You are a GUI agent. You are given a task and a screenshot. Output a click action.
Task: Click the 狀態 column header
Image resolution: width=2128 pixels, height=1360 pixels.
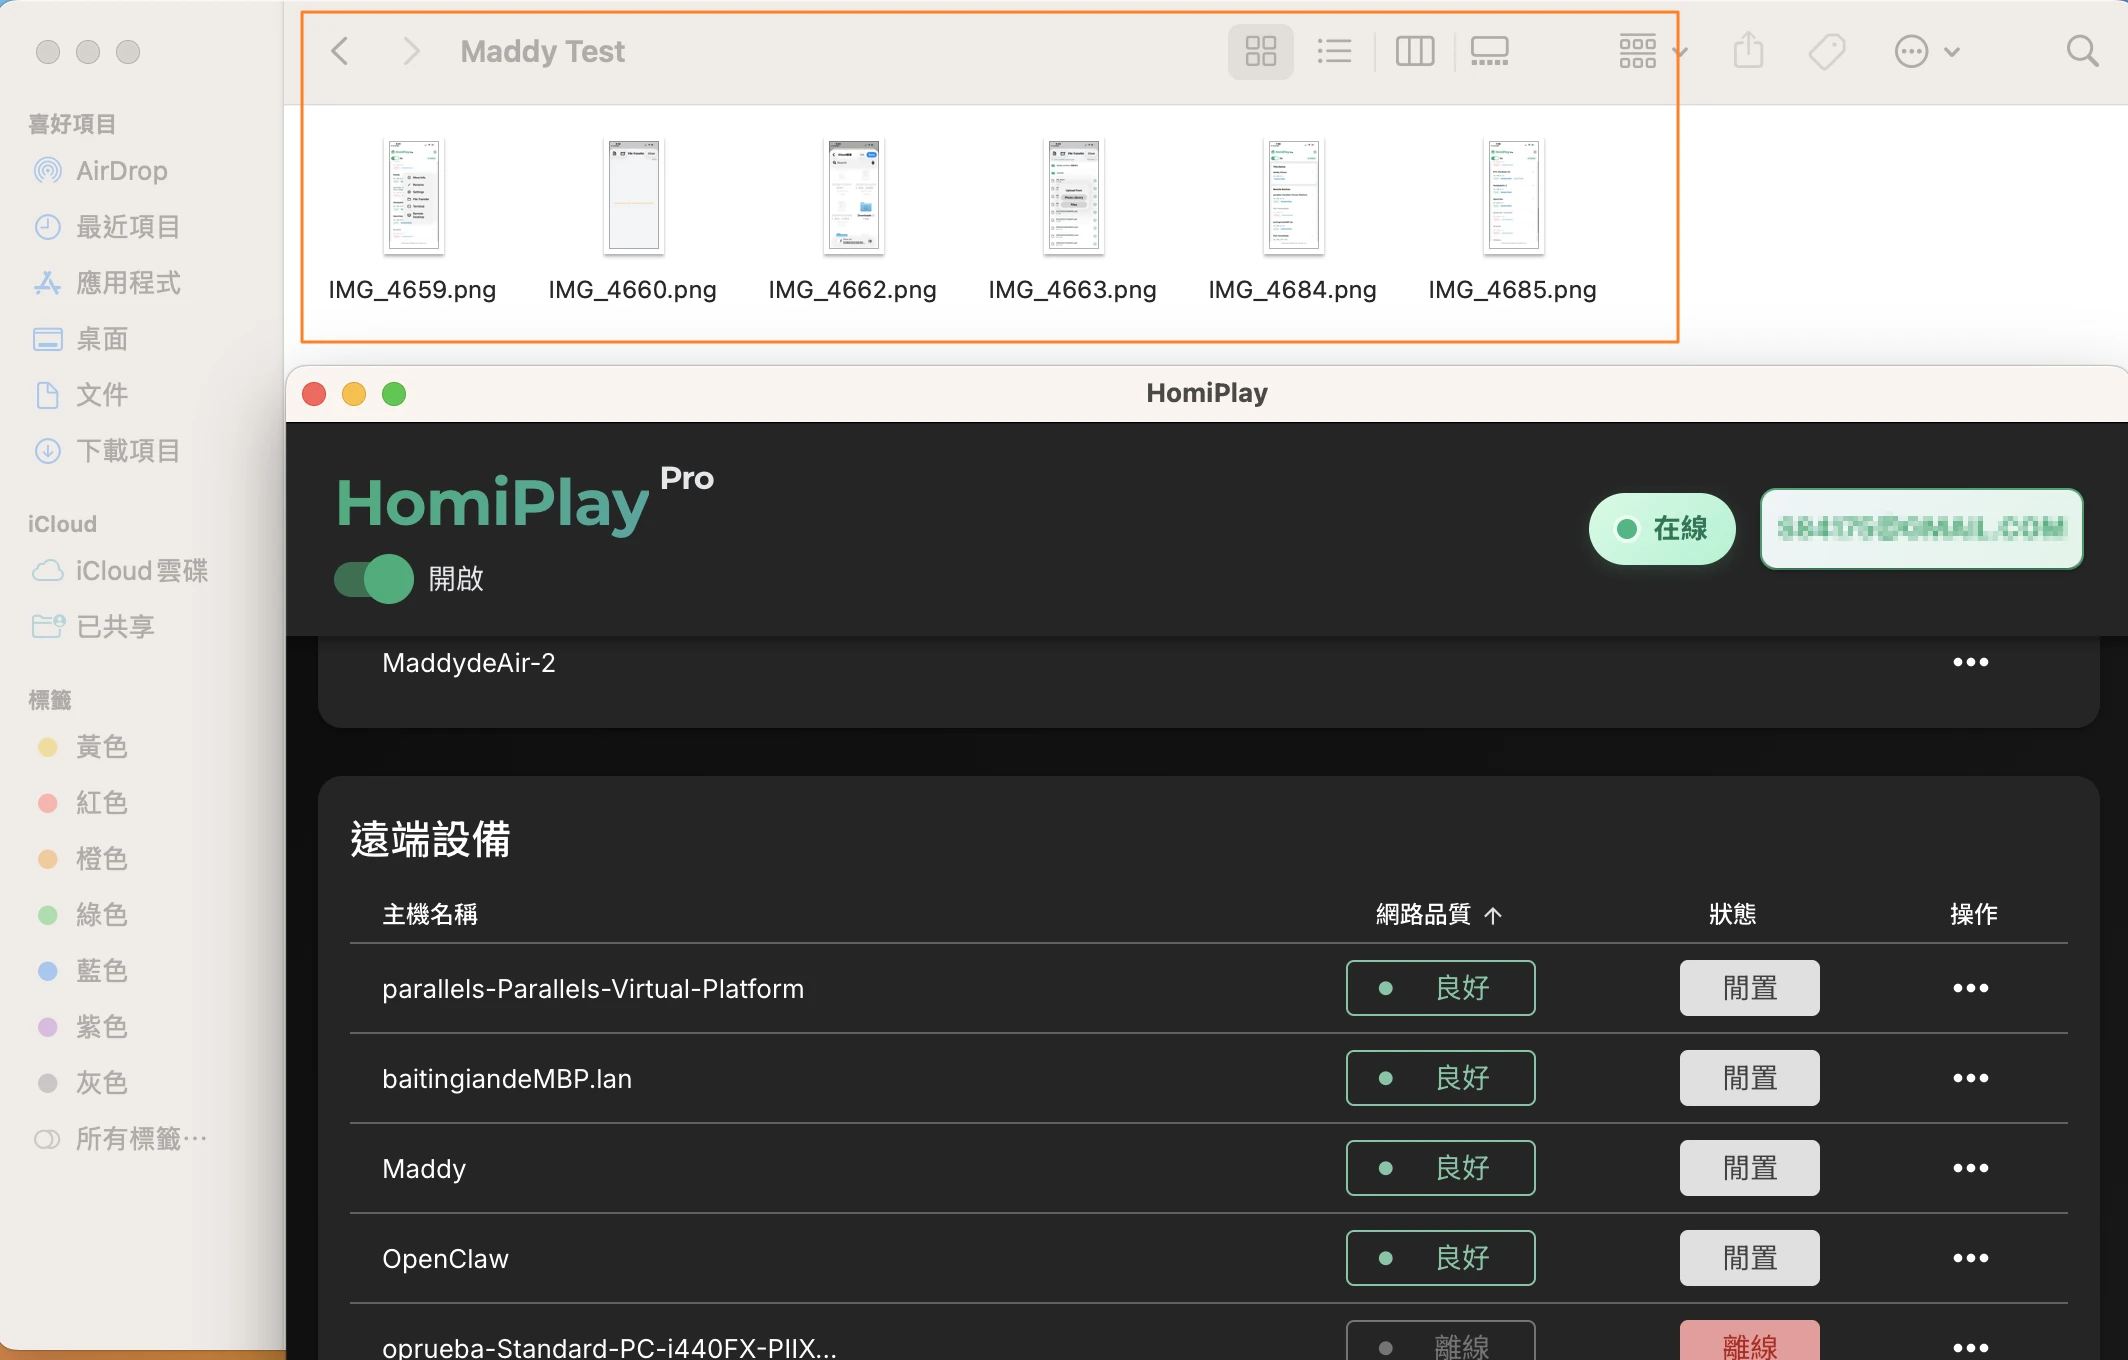1732,914
